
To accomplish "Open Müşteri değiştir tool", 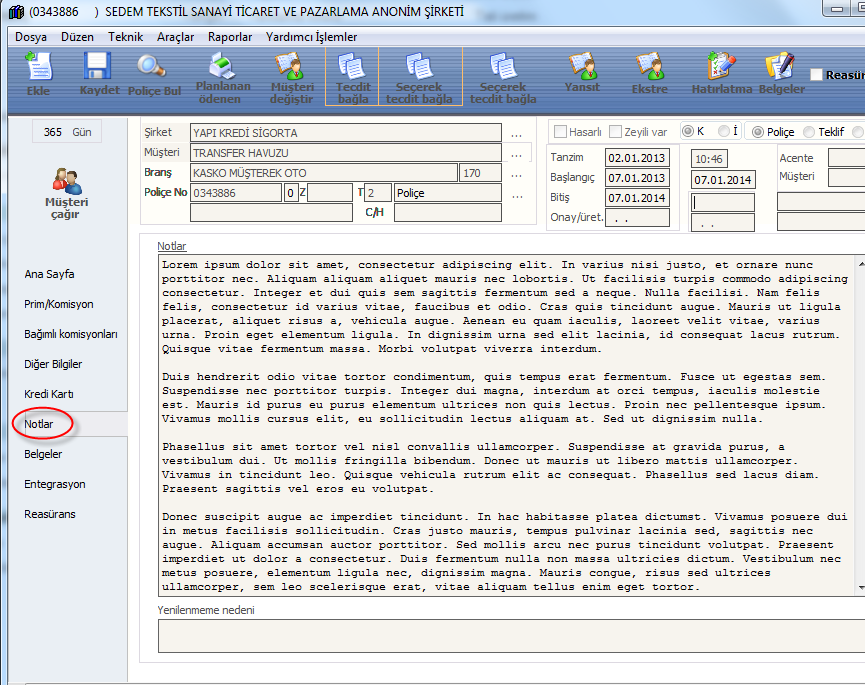I will point(292,76).
